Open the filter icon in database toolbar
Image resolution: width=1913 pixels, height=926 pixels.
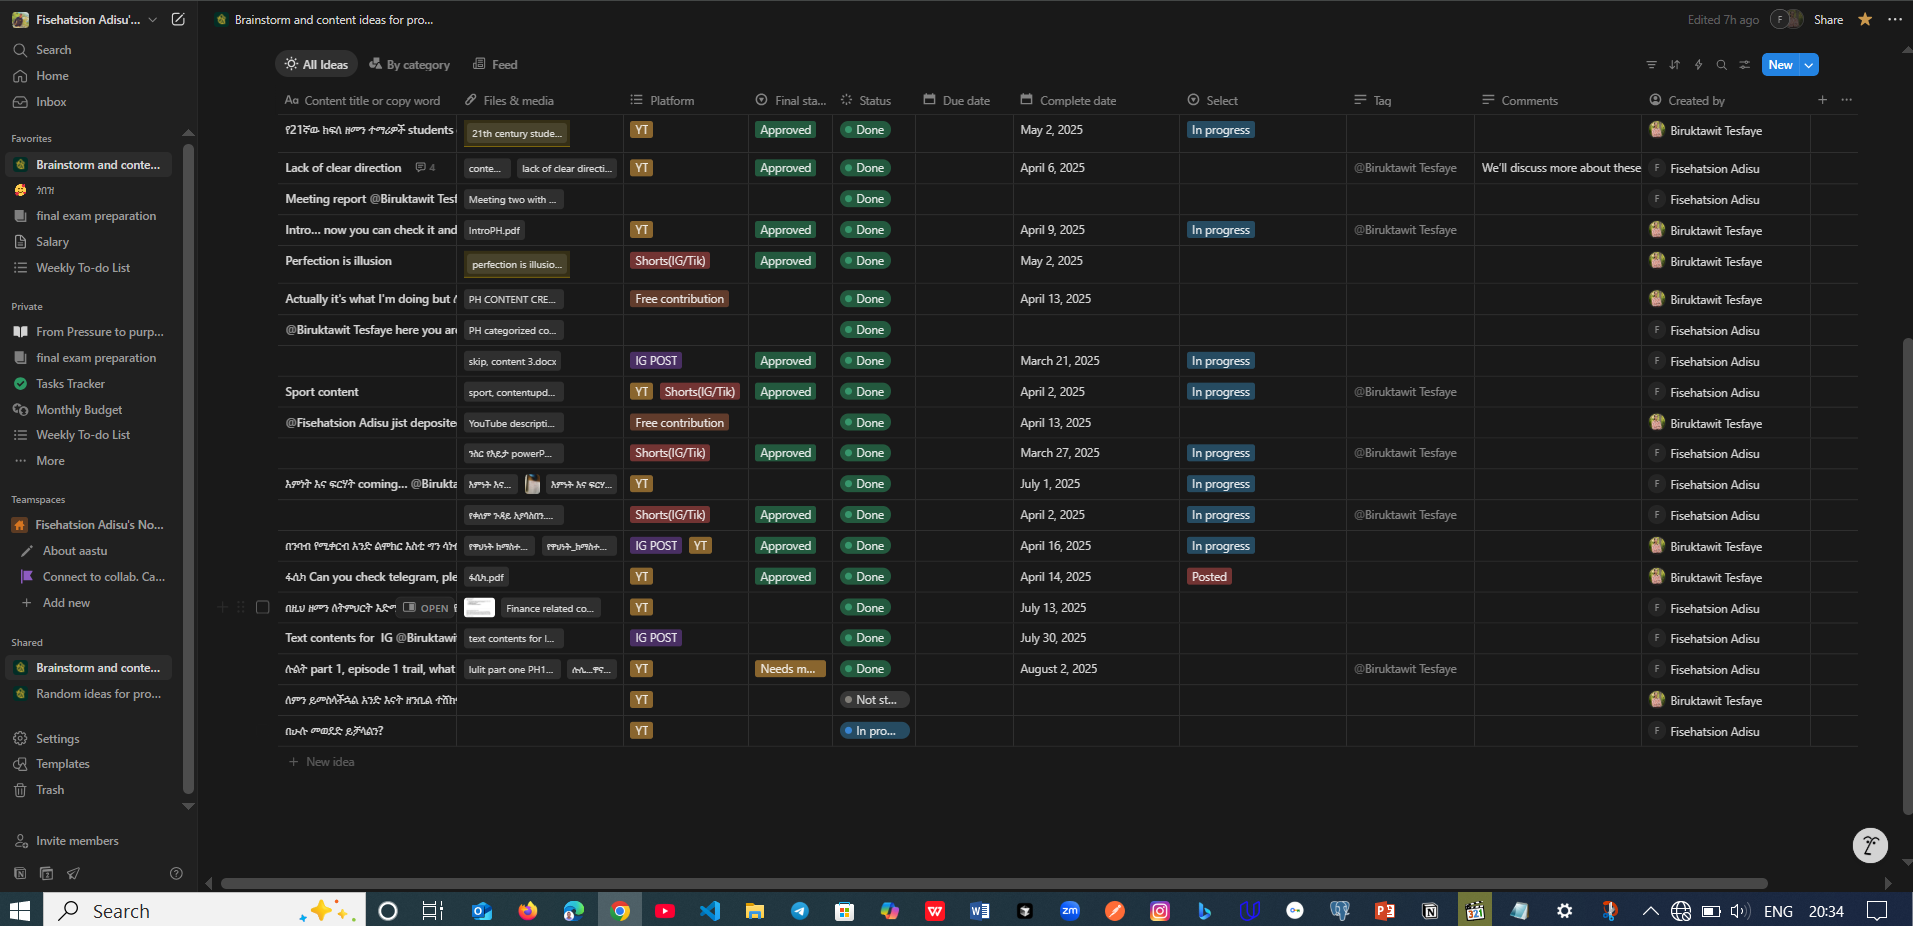tap(1651, 65)
